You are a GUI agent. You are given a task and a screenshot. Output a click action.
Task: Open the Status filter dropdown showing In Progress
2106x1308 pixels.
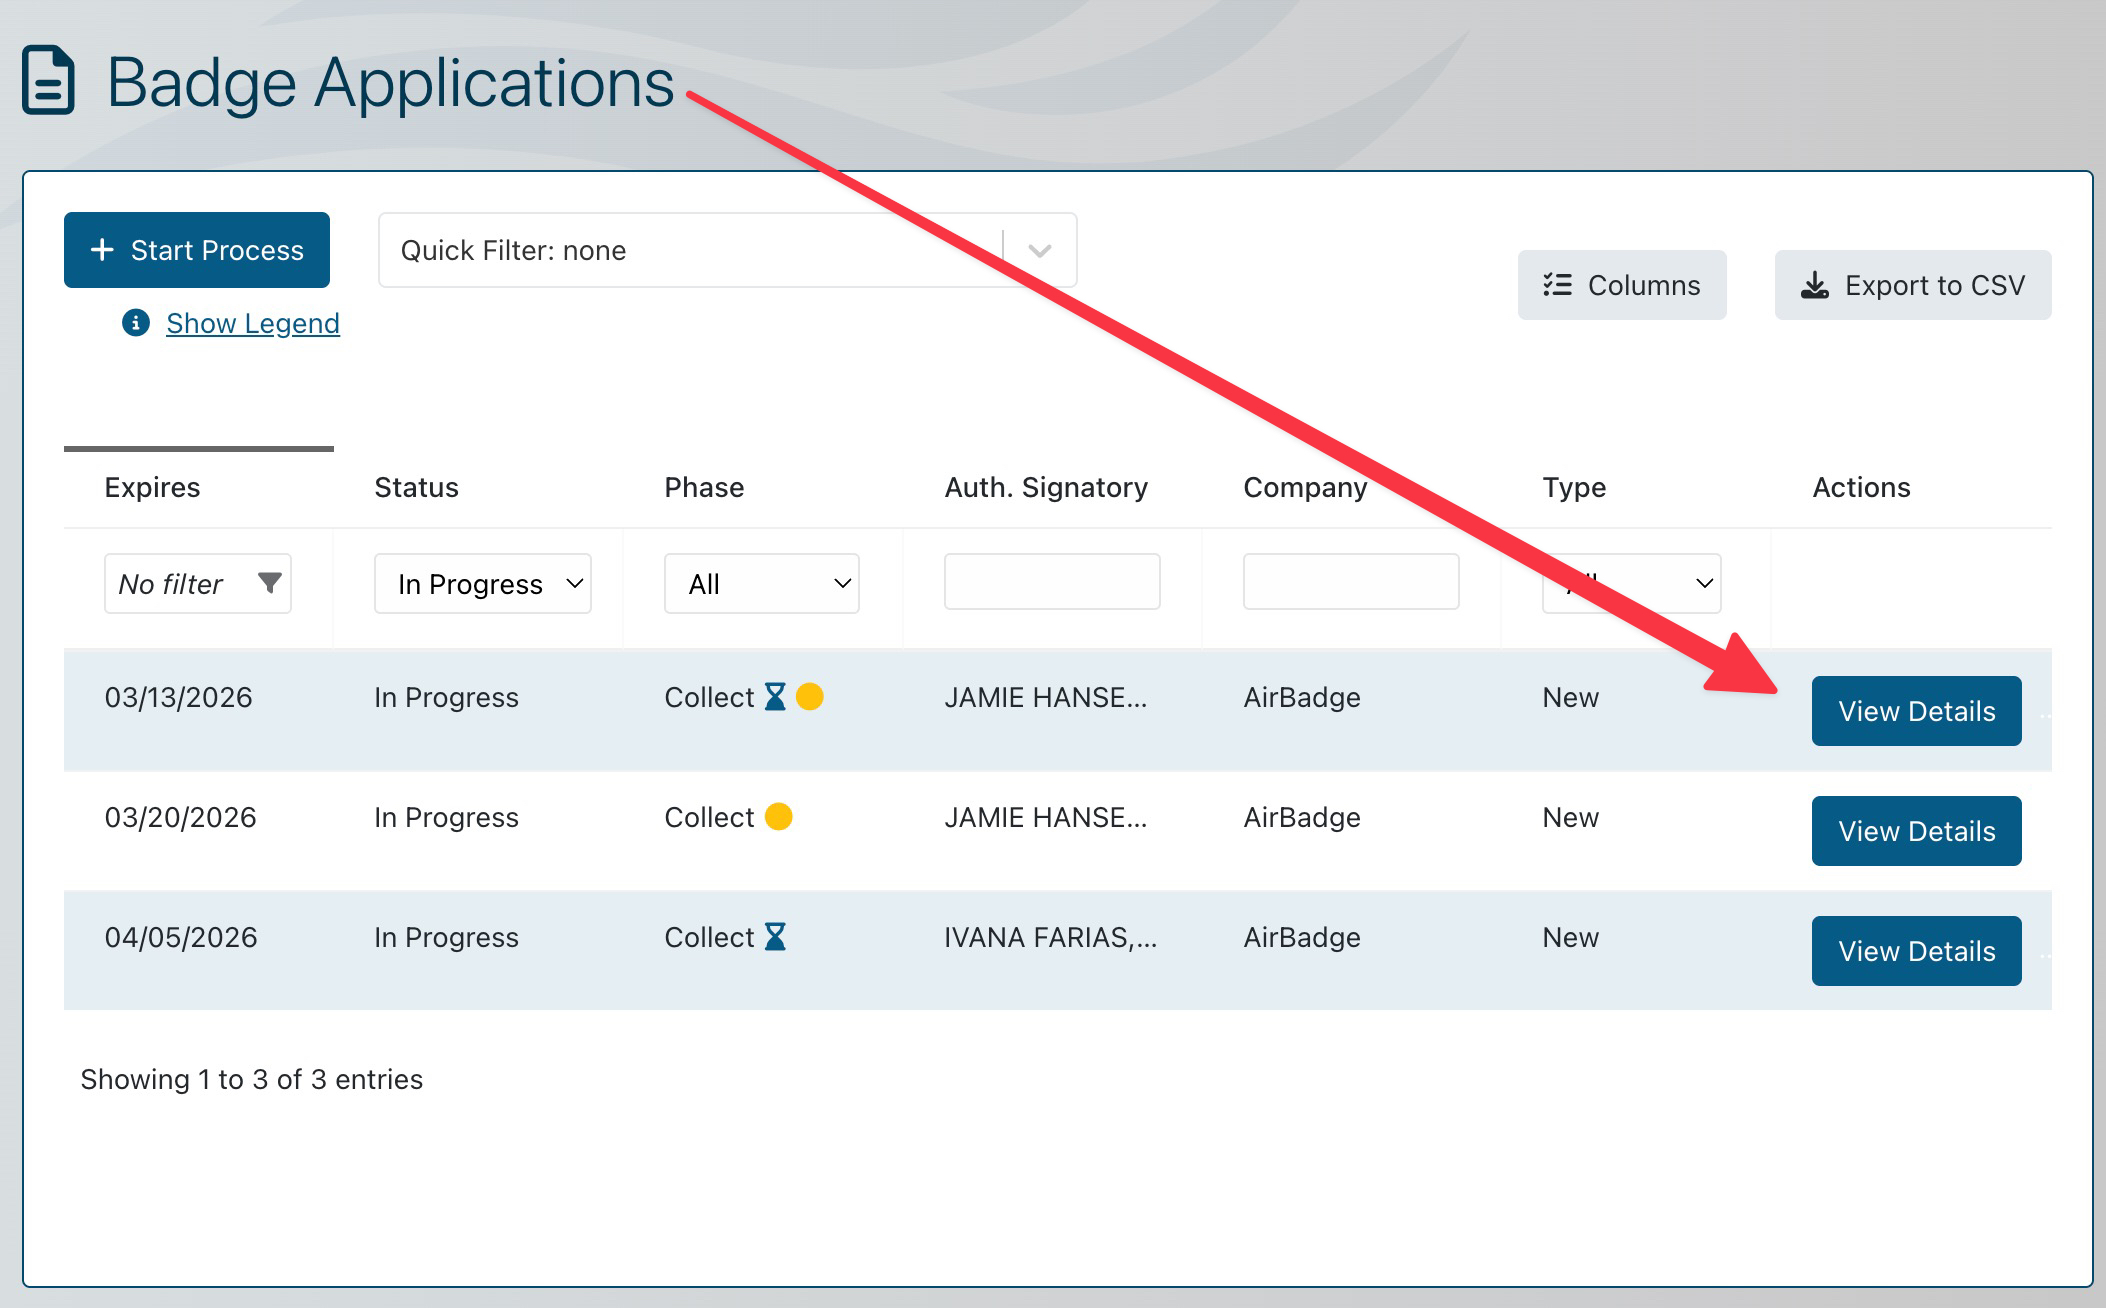coord(483,584)
